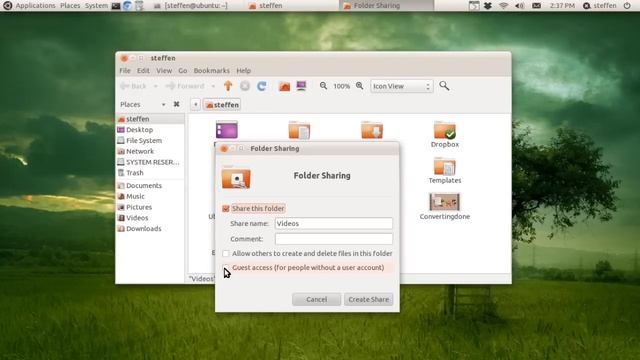Select Music bookmark in sidebar
Viewport: 640px width, 360px height.
[150, 196]
